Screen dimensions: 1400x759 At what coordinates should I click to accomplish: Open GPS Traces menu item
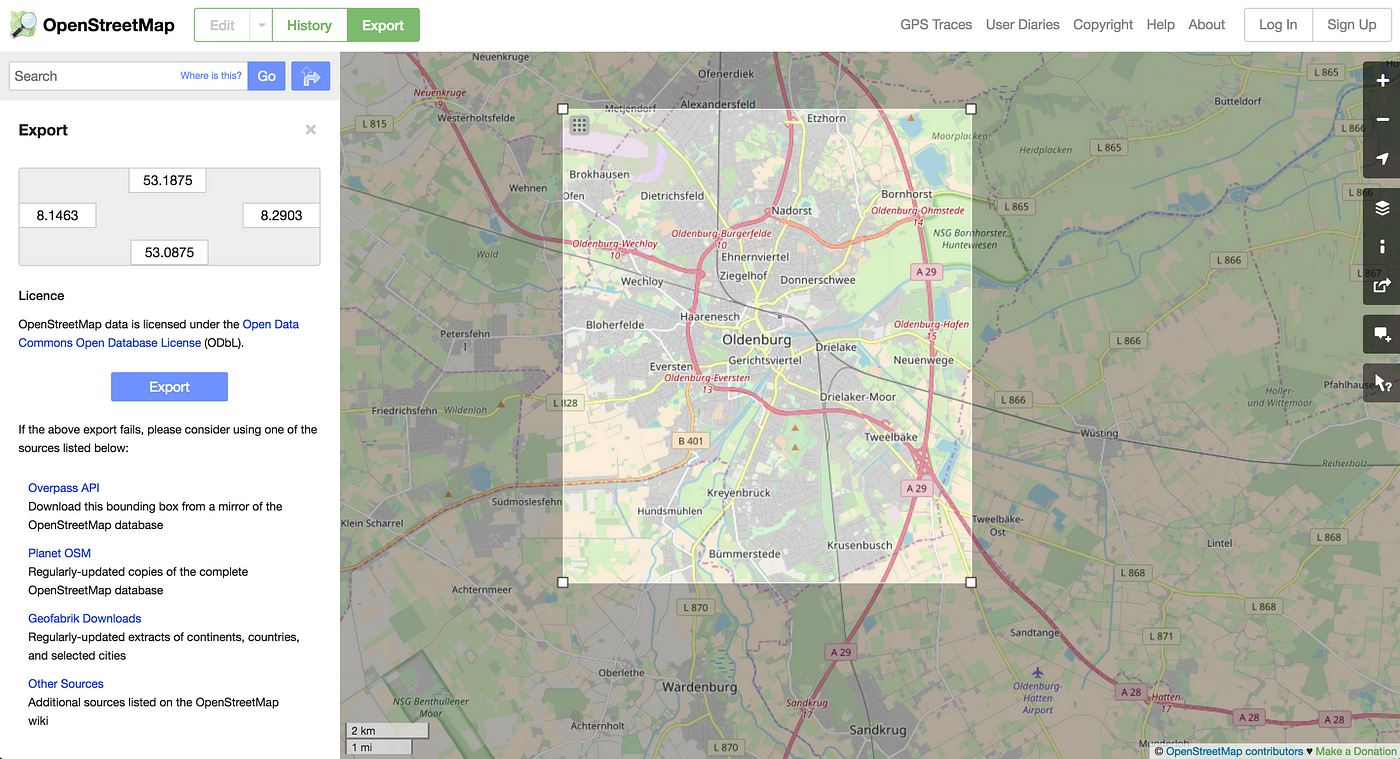936,25
